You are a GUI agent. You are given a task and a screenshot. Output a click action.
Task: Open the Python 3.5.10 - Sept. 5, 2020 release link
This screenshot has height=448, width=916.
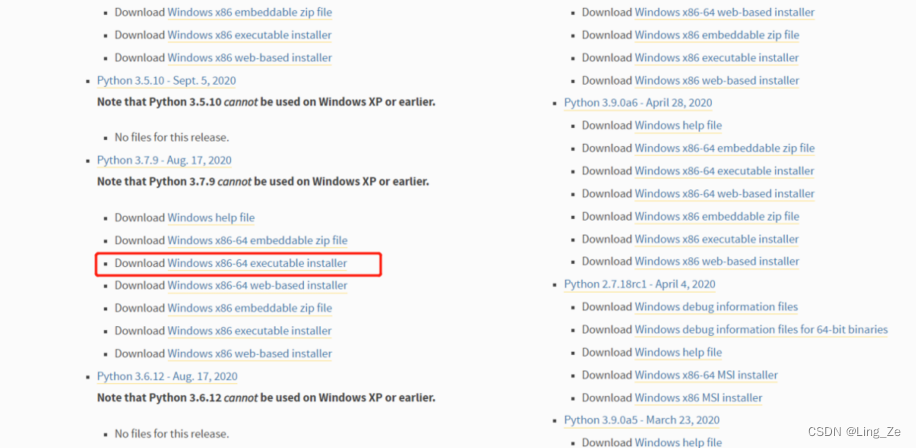(x=166, y=81)
